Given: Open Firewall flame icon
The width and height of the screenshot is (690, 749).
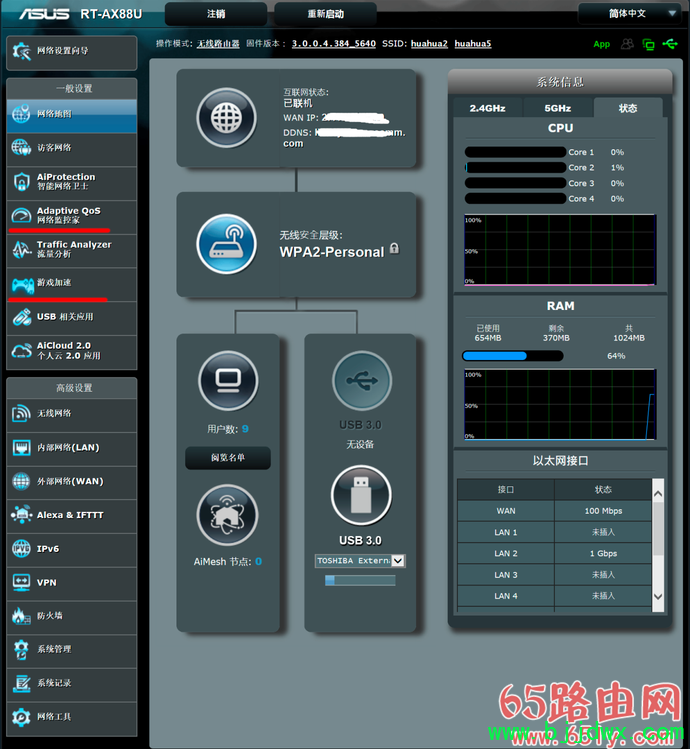Looking at the screenshot, I should (x=21, y=616).
